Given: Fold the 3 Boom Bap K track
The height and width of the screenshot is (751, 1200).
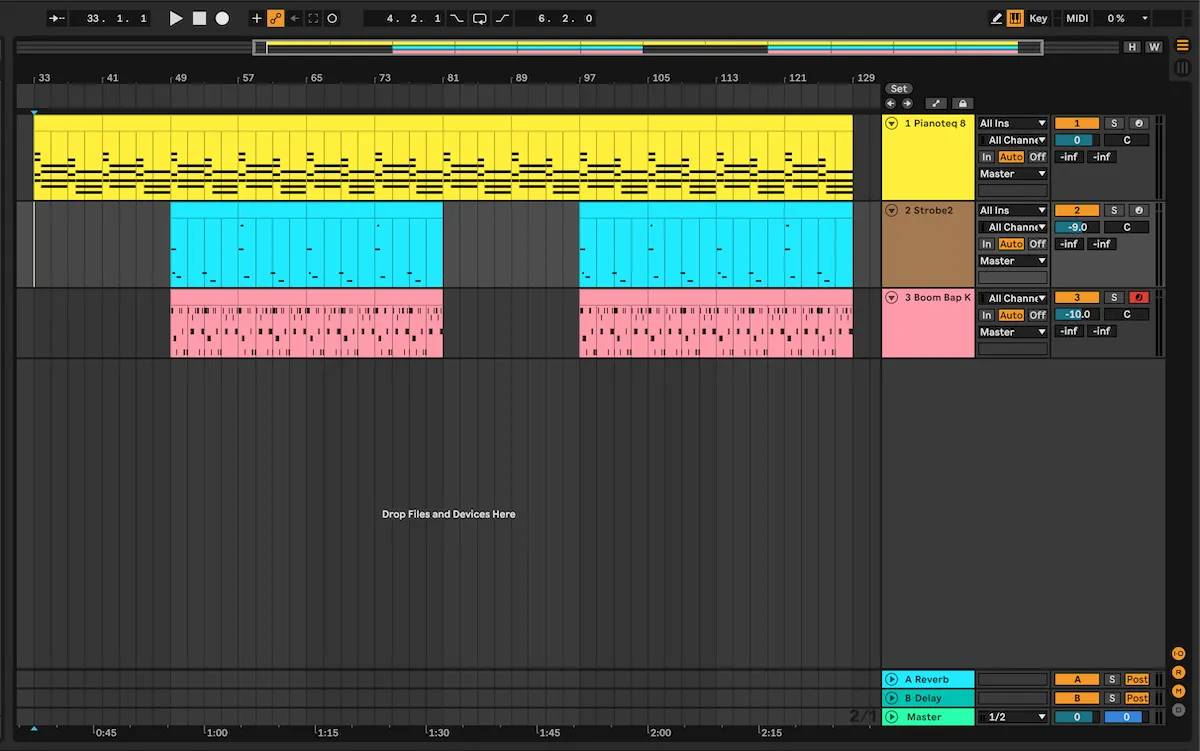Looking at the screenshot, I should [892, 298].
